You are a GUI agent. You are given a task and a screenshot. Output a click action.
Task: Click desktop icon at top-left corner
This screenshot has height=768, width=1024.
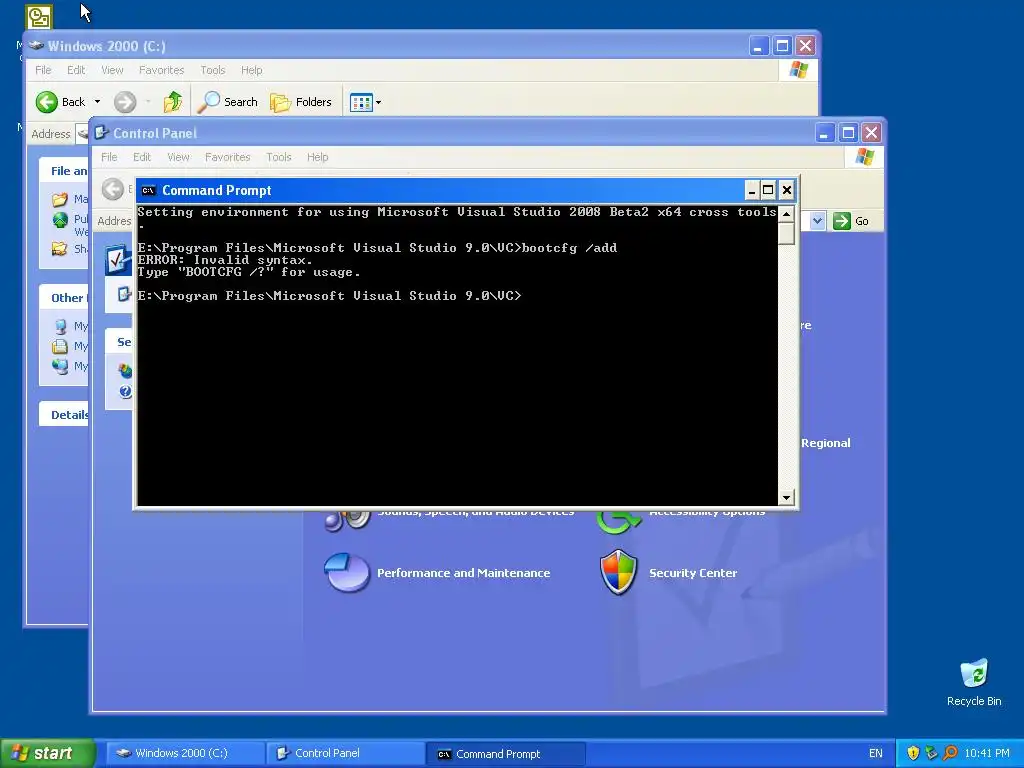click(x=39, y=17)
